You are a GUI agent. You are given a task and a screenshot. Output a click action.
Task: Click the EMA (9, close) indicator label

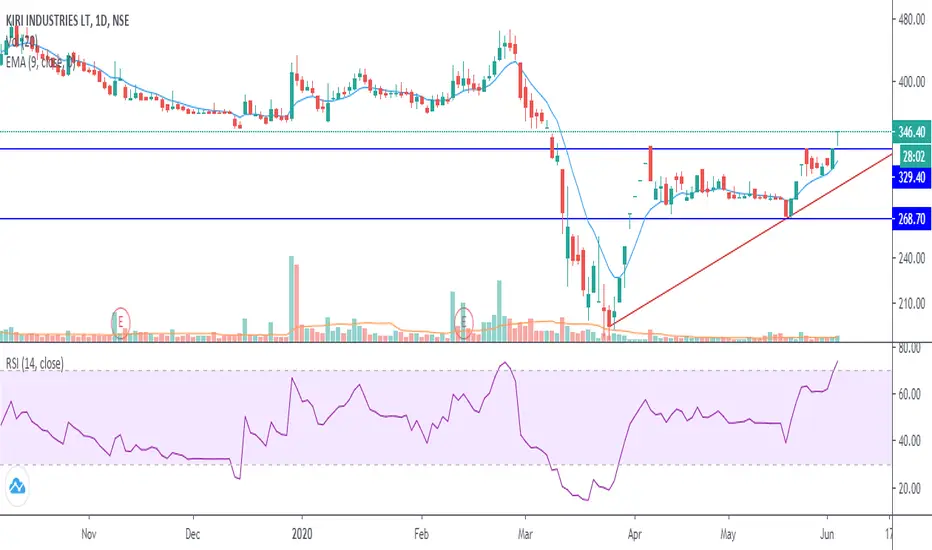click(x=39, y=62)
